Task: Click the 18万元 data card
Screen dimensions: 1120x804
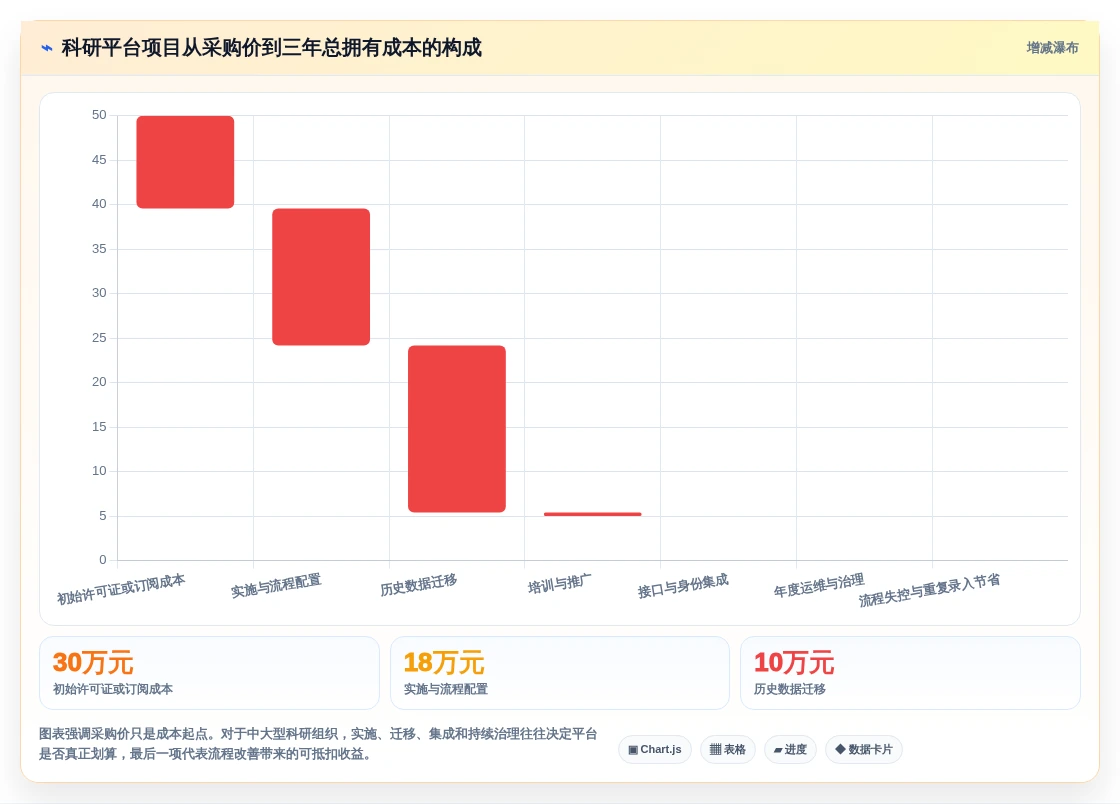Action: pyautogui.click(x=559, y=673)
